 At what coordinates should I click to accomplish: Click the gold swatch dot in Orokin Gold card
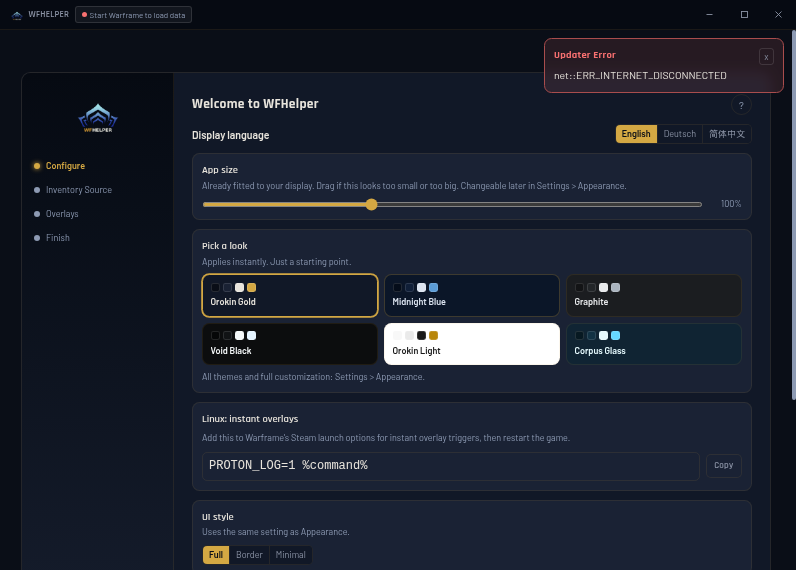[251, 288]
